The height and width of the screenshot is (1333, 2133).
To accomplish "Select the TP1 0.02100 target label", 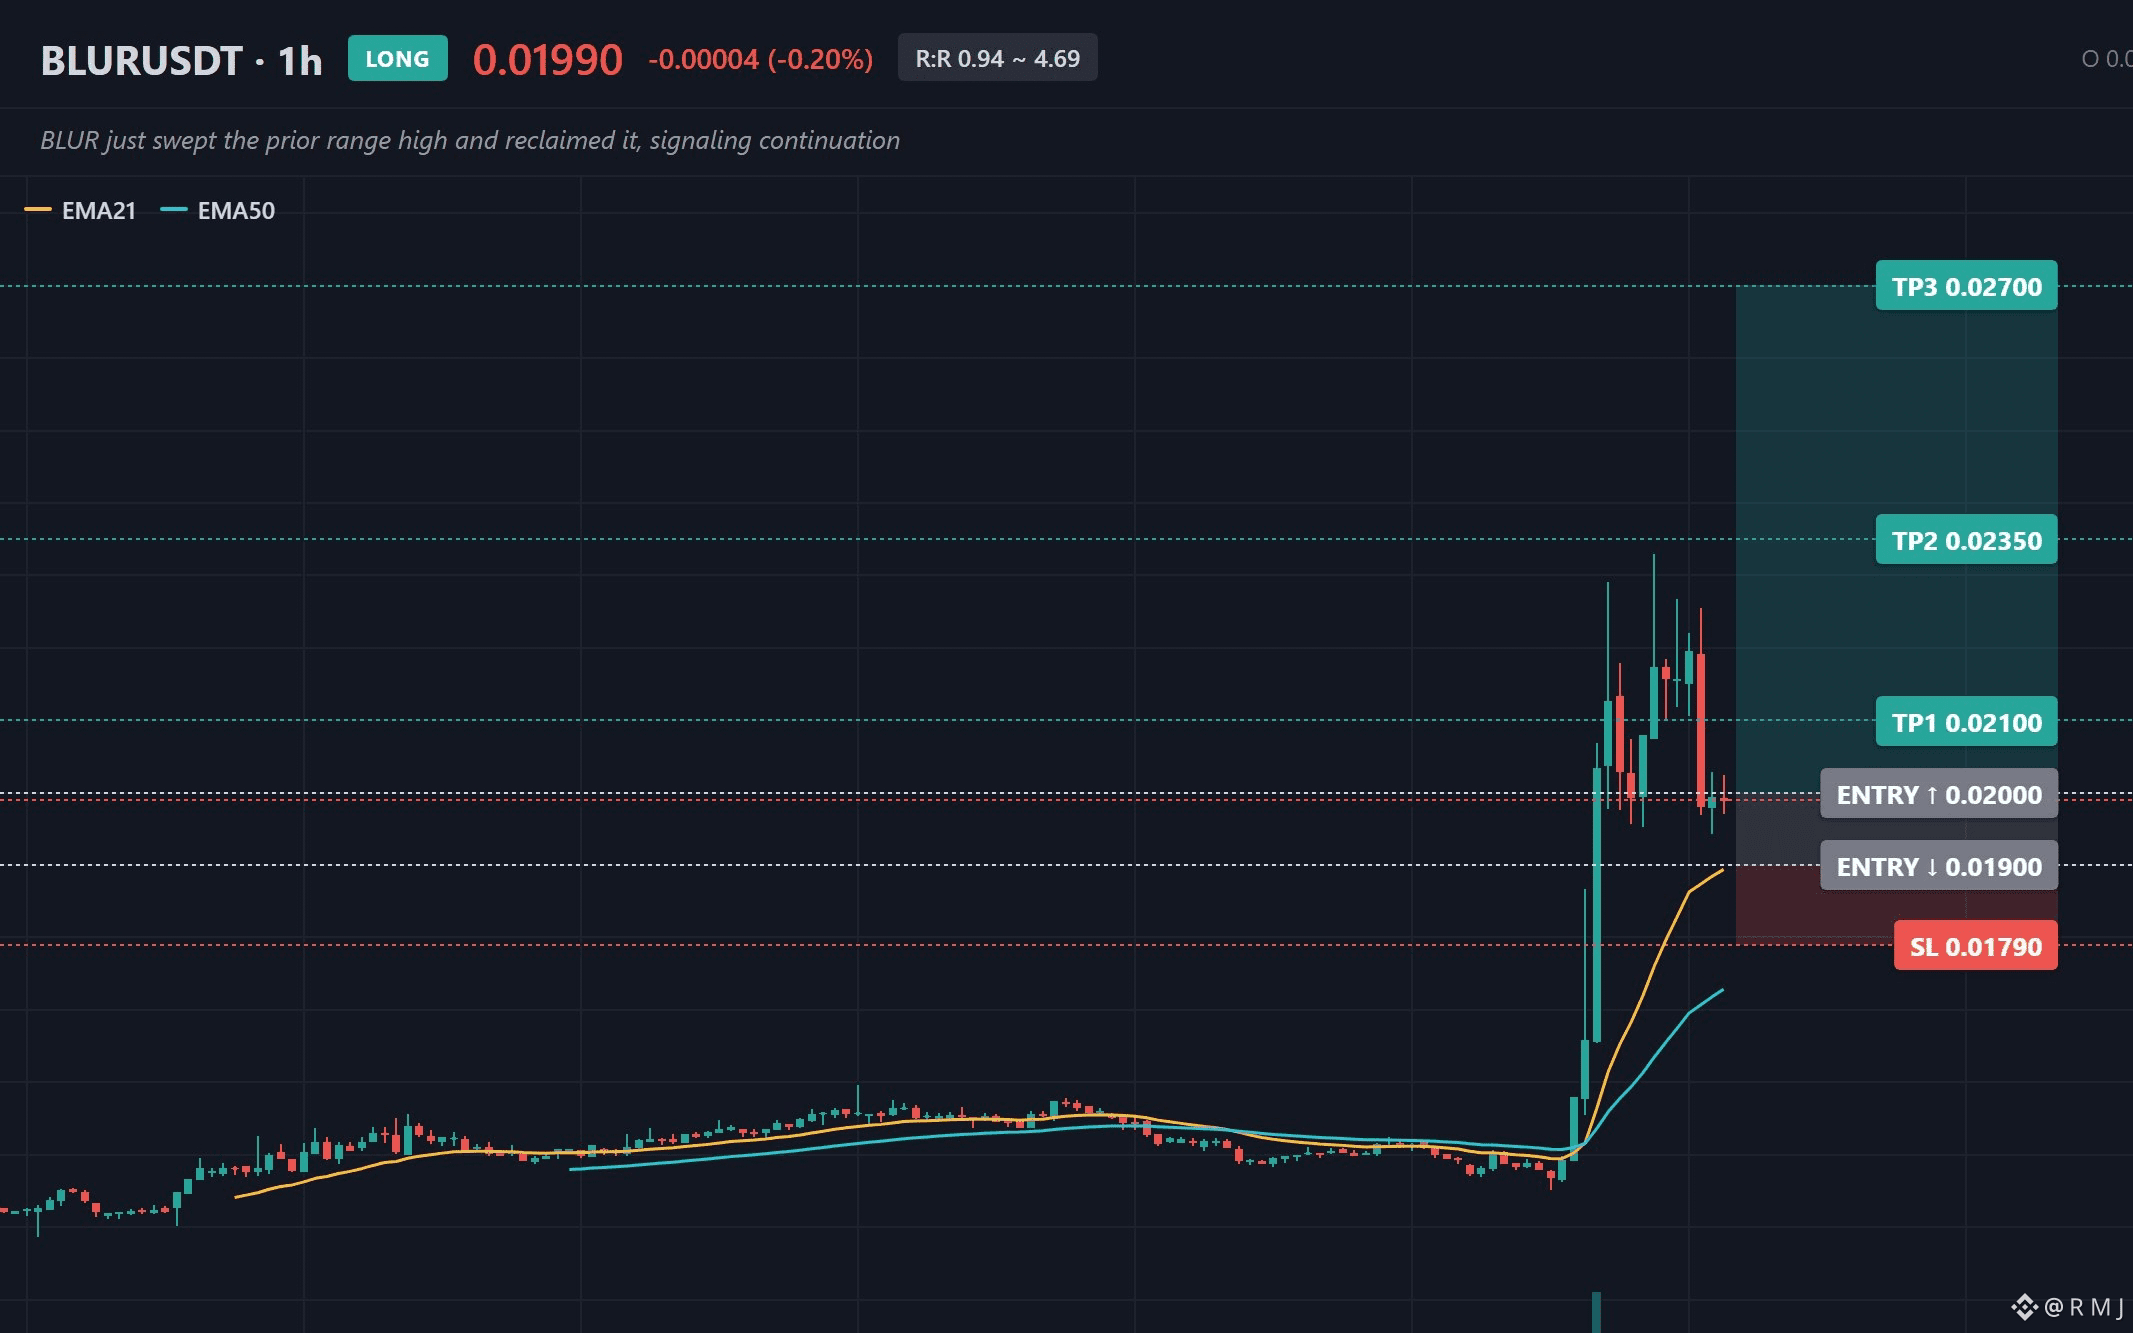I will pyautogui.click(x=1966, y=723).
